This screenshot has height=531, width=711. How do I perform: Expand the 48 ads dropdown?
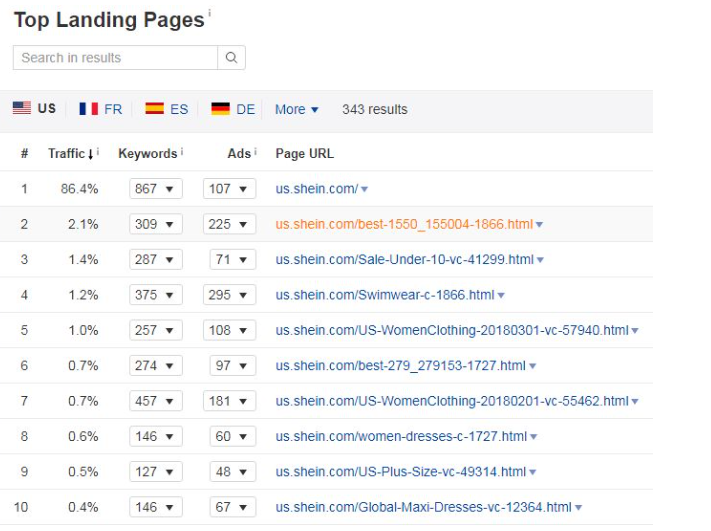tap(233, 472)
